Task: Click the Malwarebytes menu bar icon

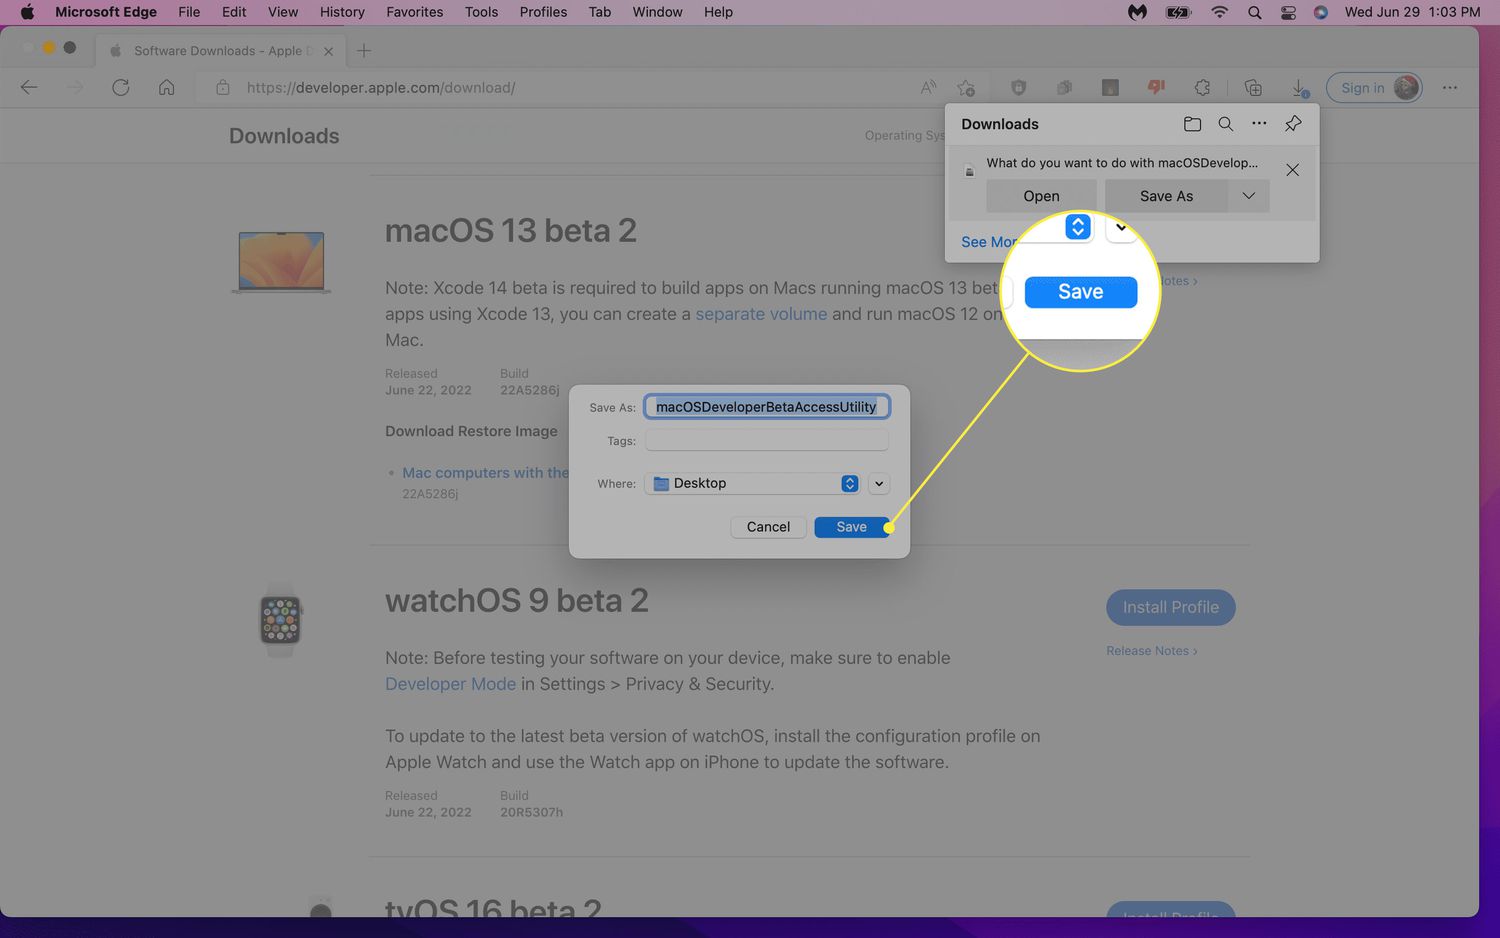Action: [x=1137, y=12]
